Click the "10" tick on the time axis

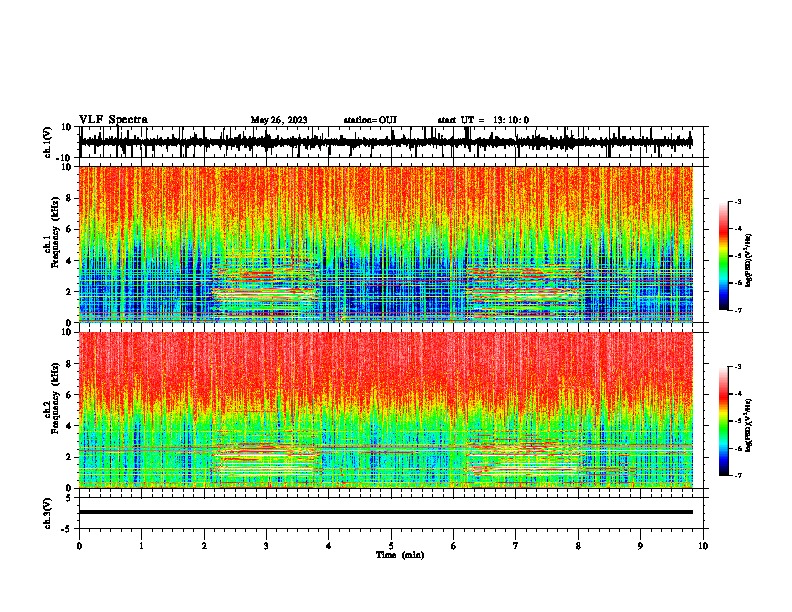(703, 546)
